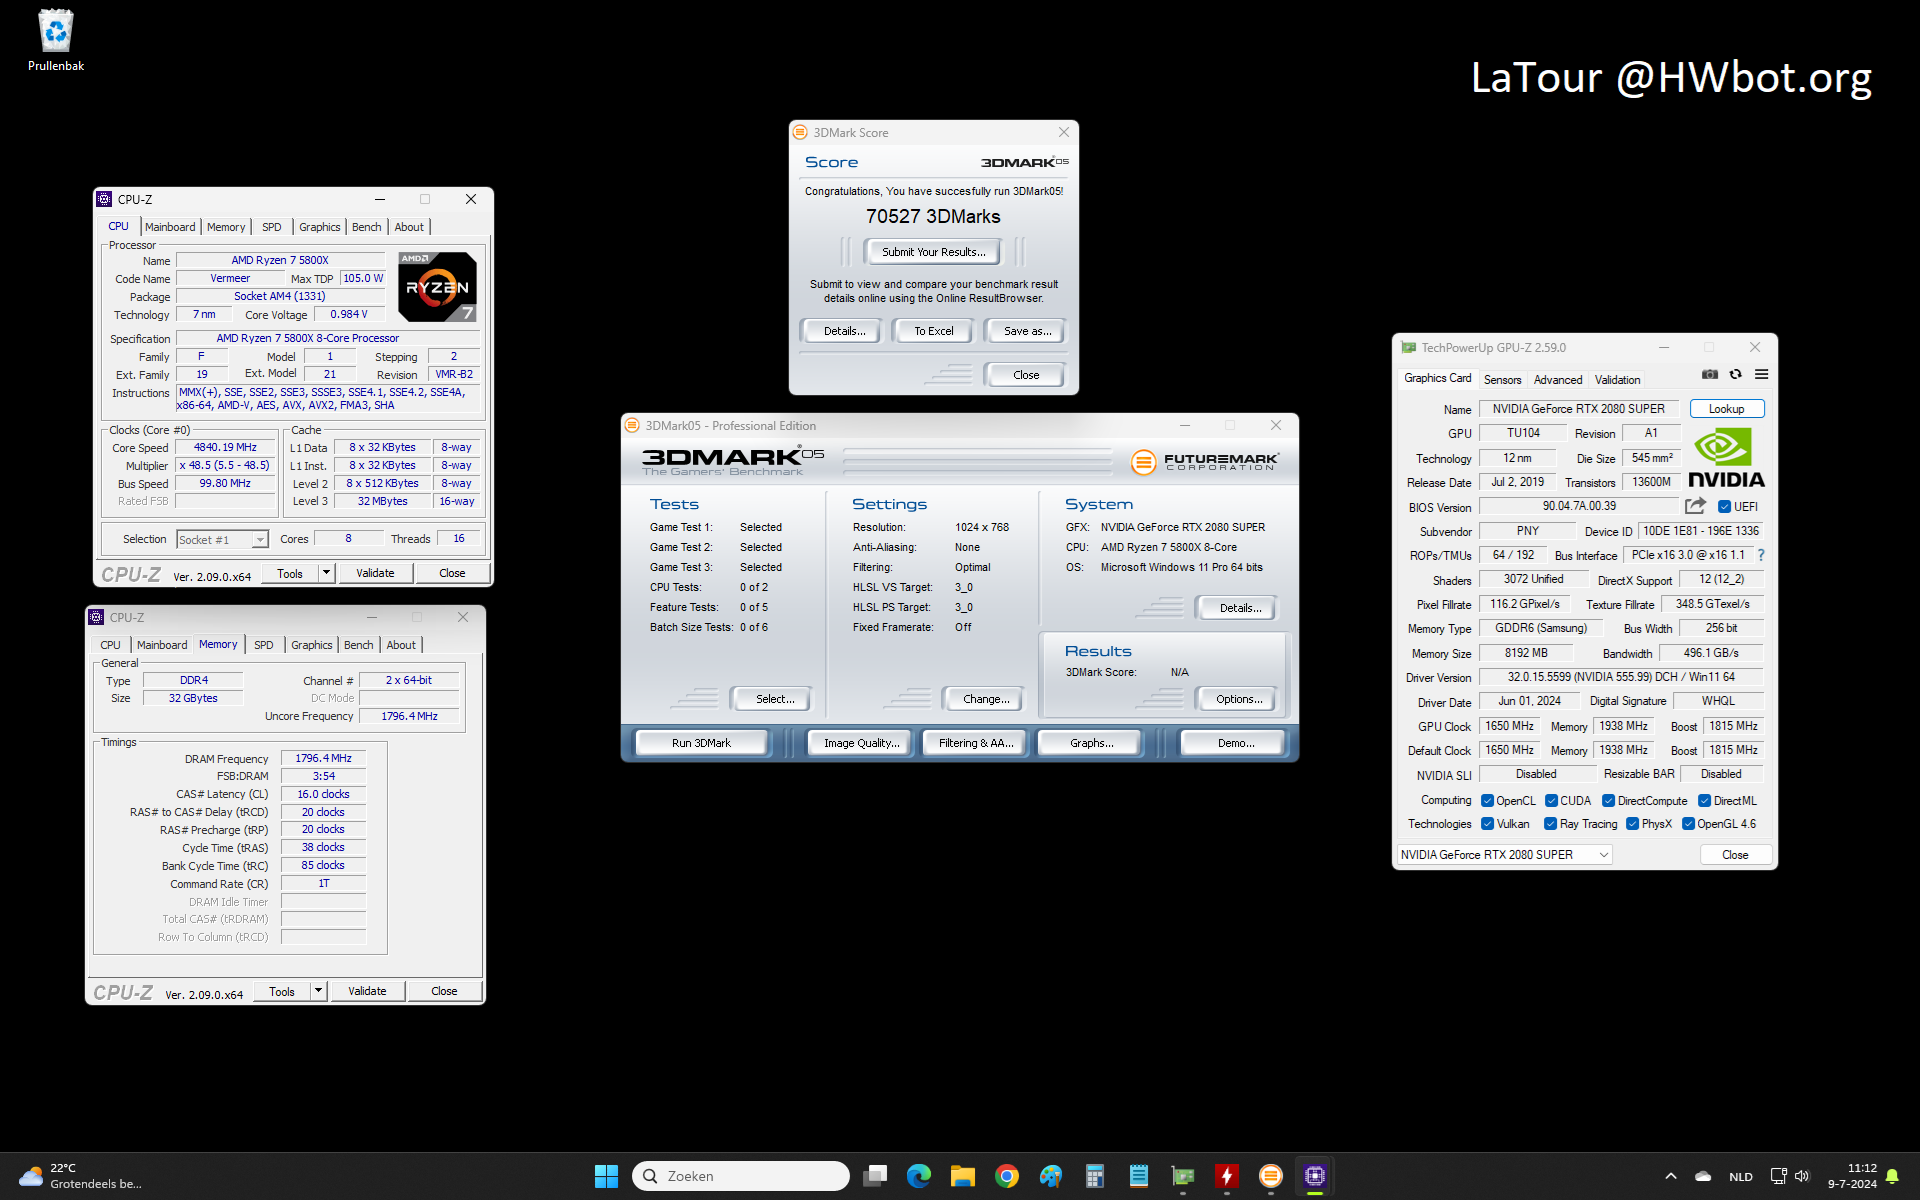The width and height of the screenshot is (1920, 1200).
Task: Open NLD language input selector
Action: click(1741, 1176)
